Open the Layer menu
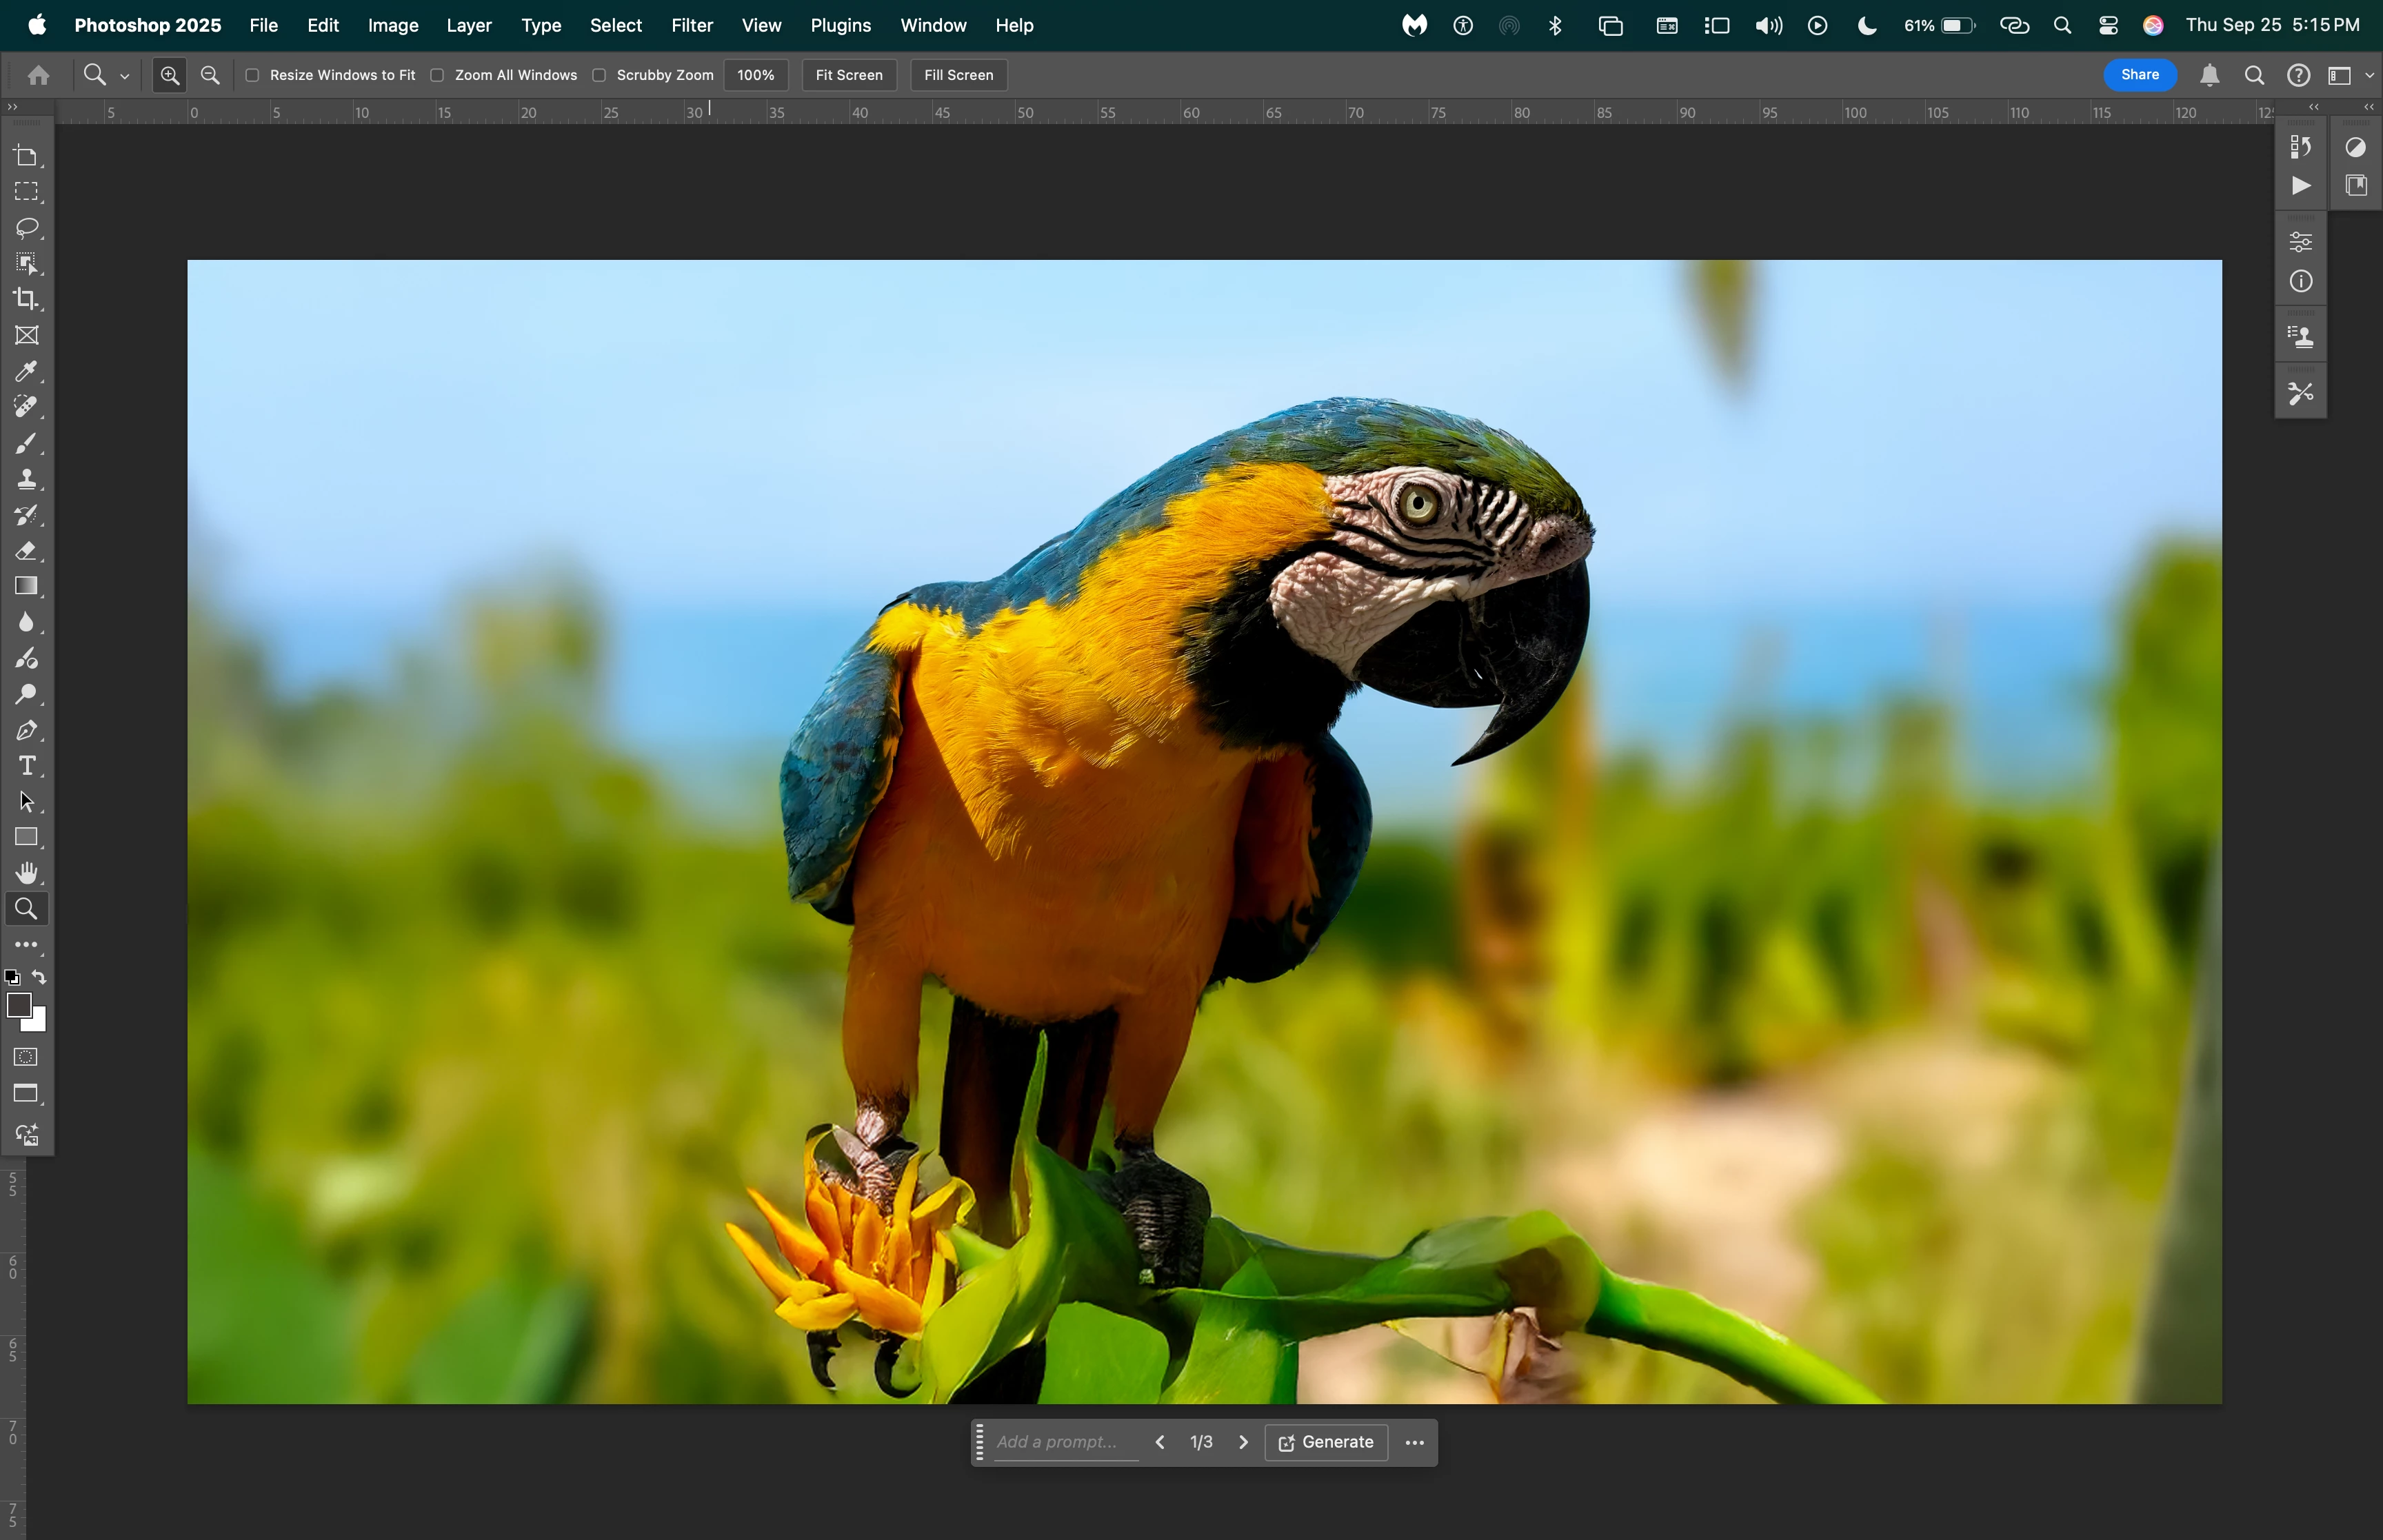 [x=468, y=25]
